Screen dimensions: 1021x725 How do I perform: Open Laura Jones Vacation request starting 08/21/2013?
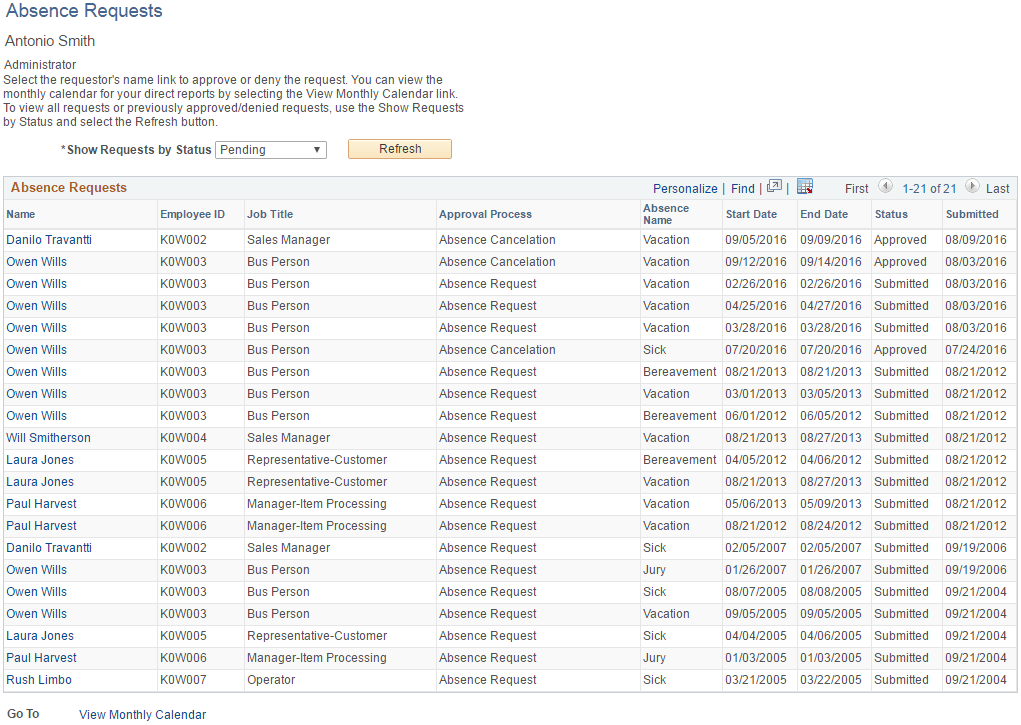(x=40, y=482)
